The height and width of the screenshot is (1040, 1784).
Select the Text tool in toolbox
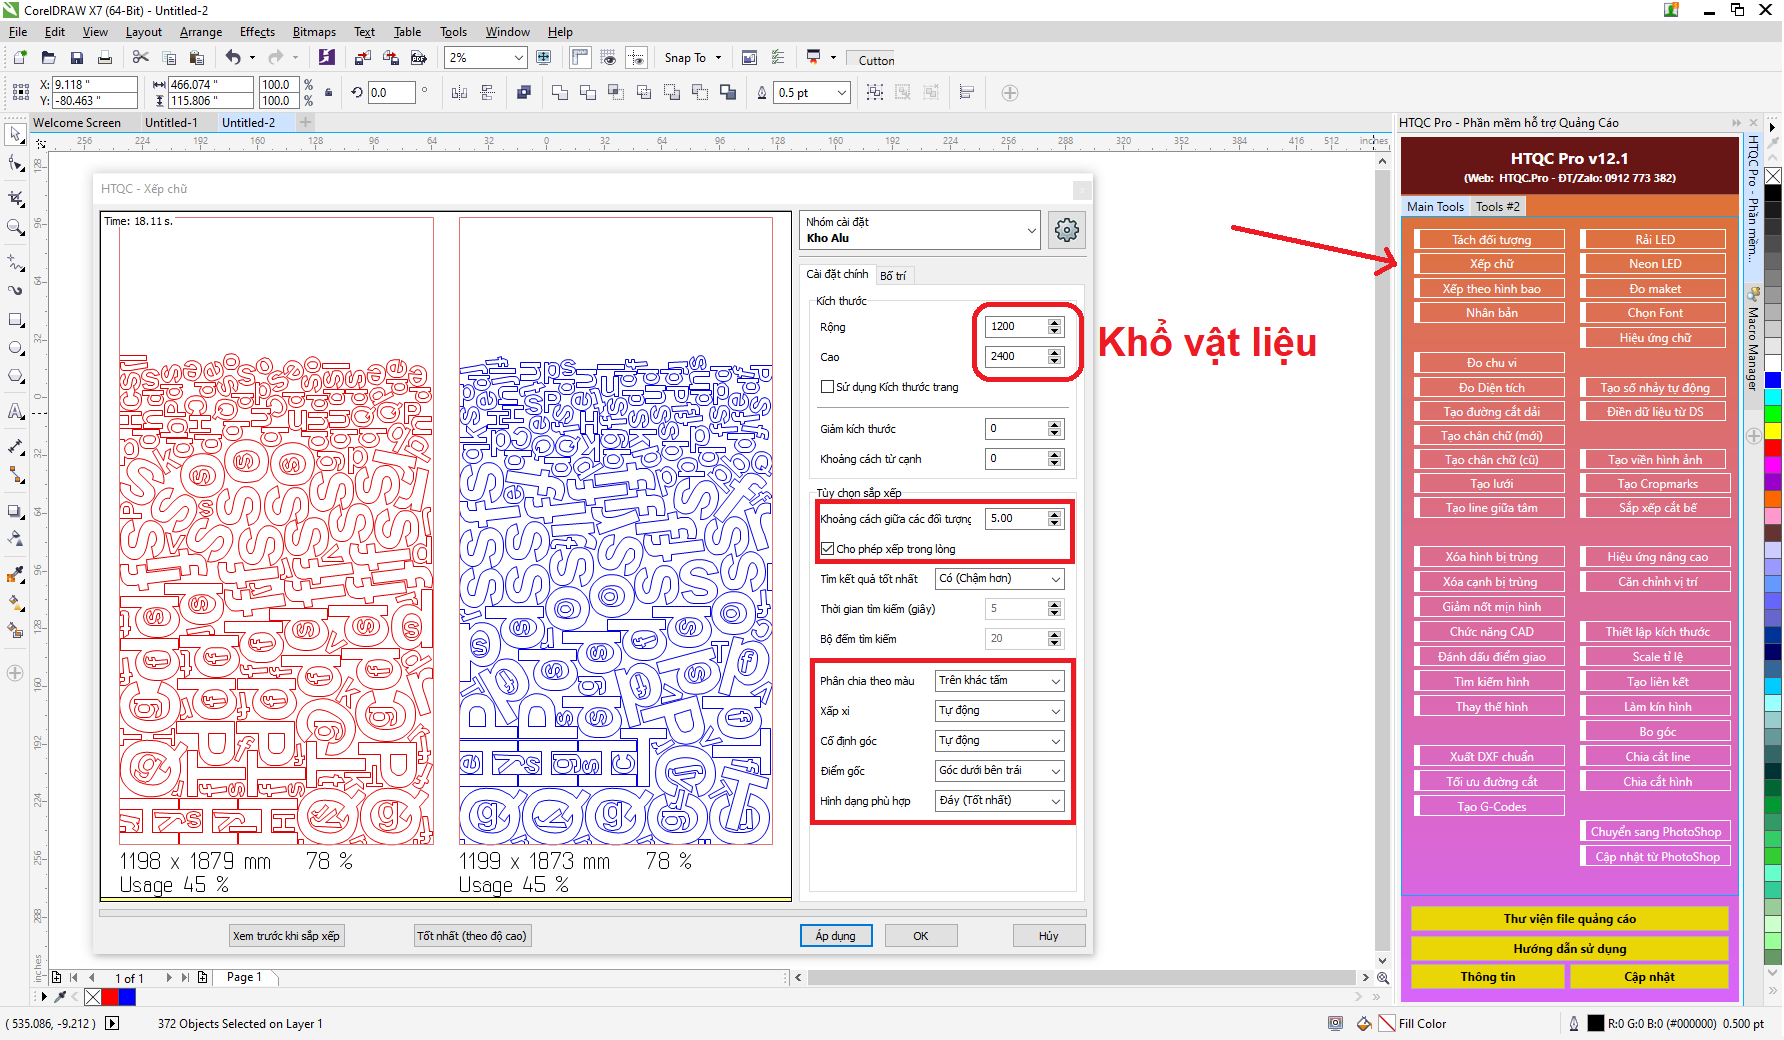coord(16,410)
